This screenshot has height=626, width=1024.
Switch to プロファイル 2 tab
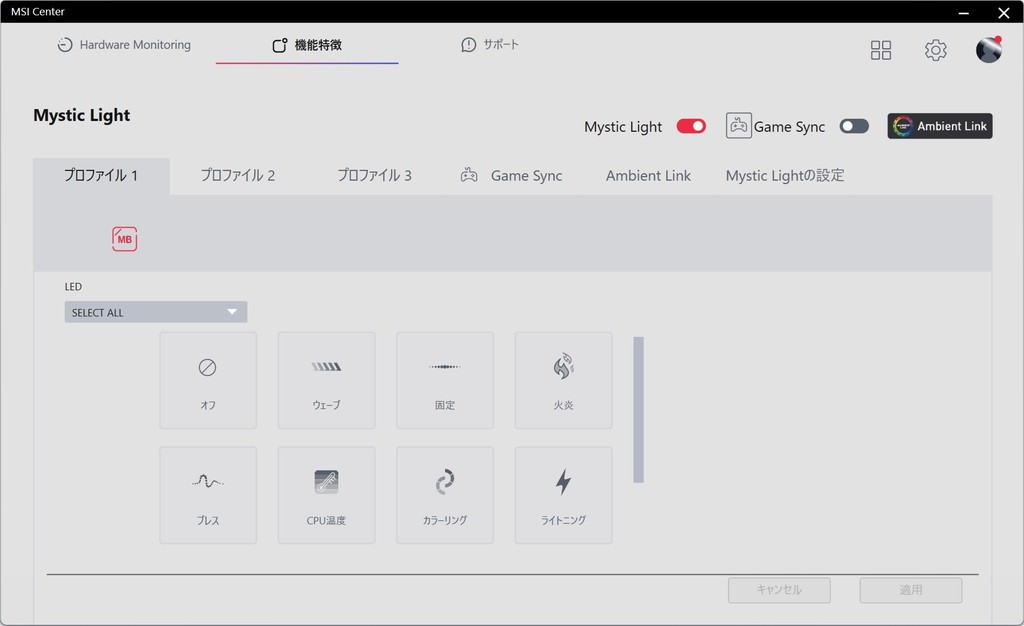click(x=237, y=175)
